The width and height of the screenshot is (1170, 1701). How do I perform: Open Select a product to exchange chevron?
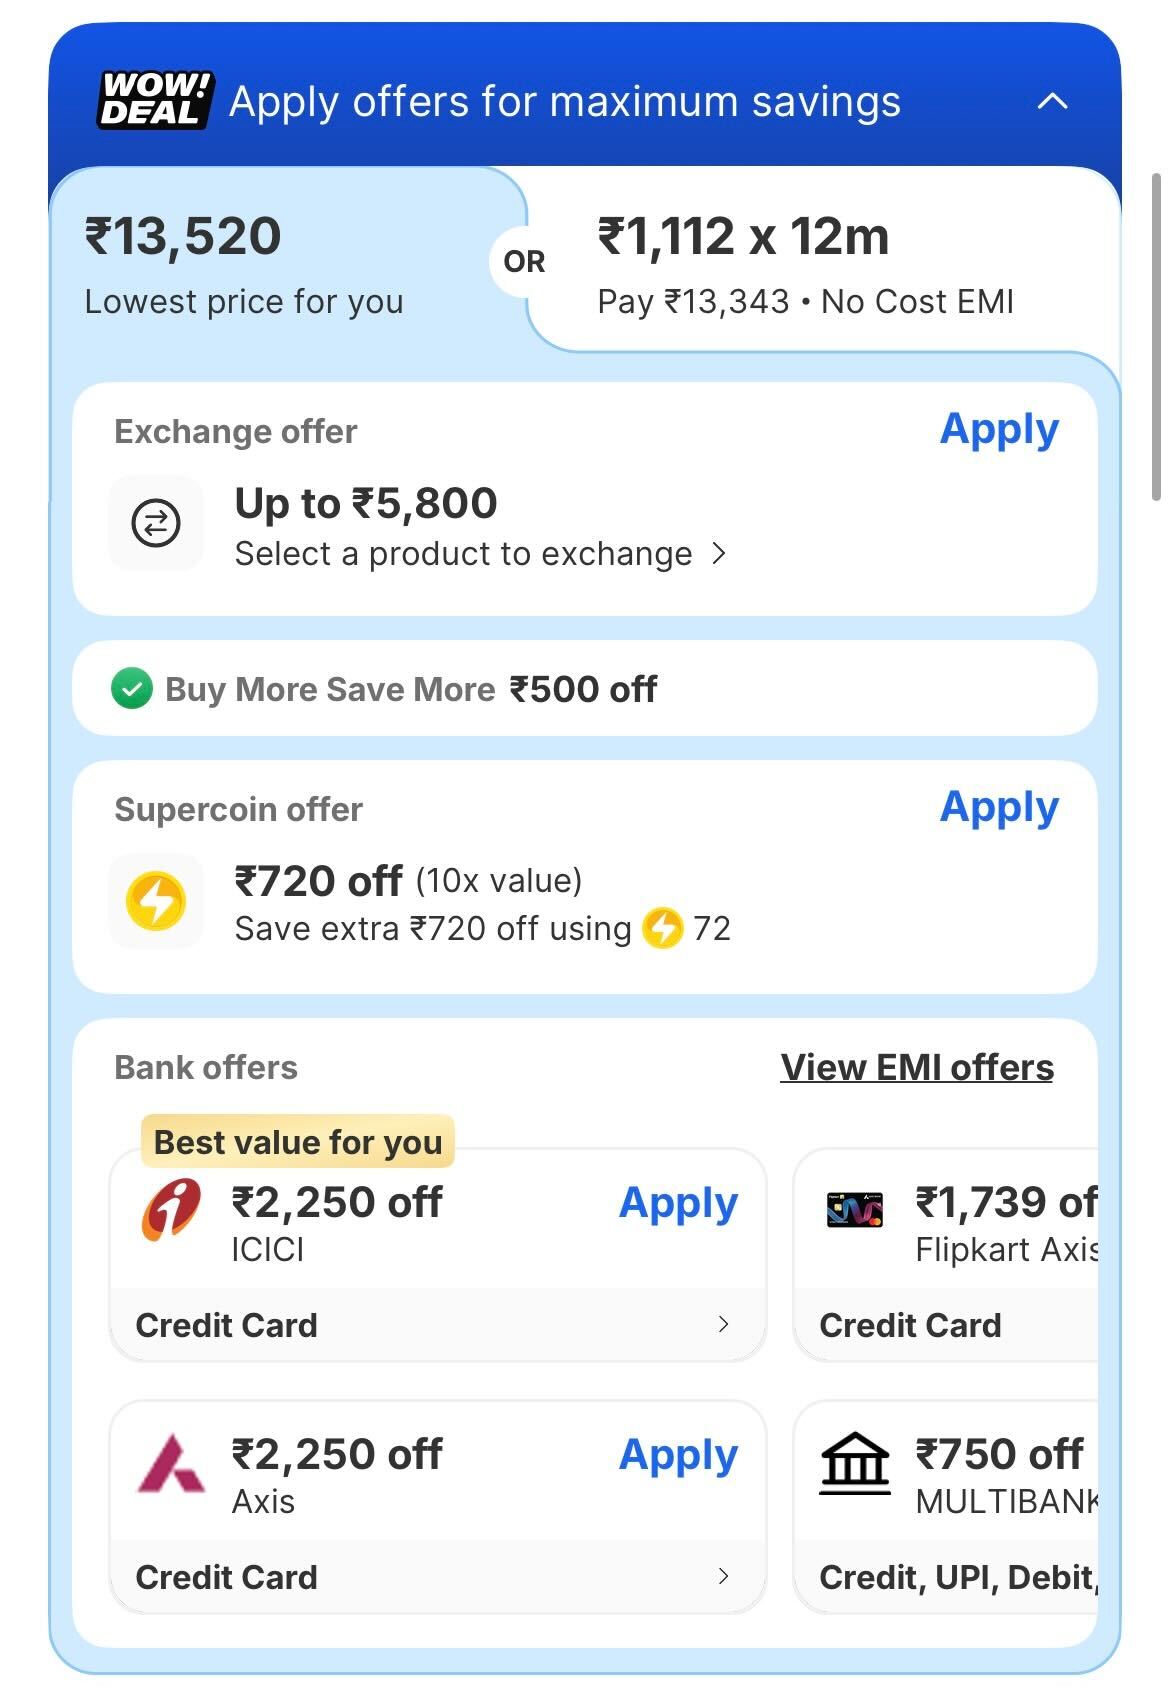[x=719, y=553]
